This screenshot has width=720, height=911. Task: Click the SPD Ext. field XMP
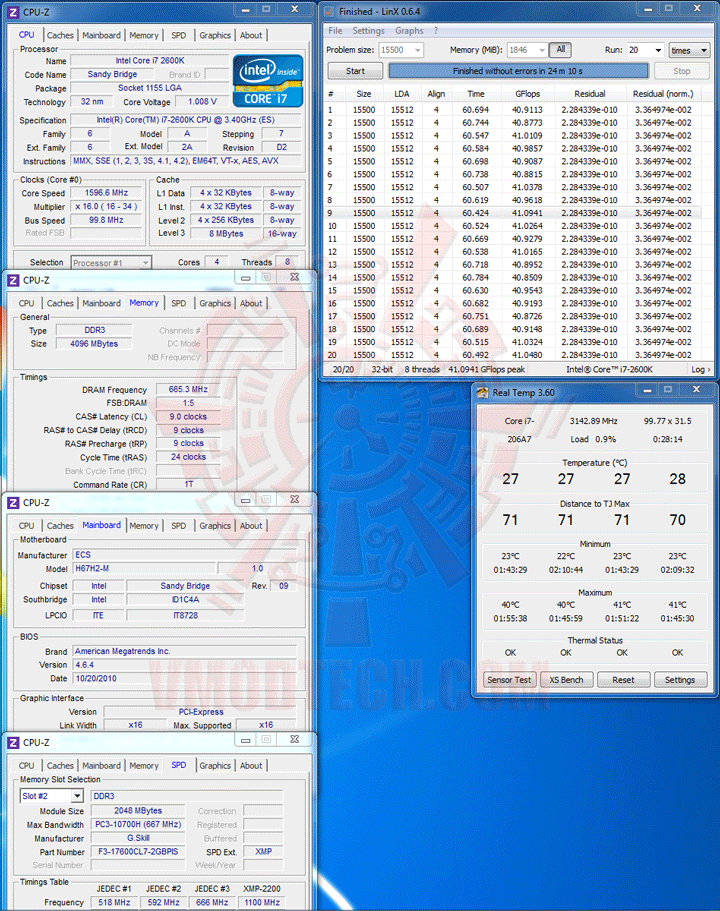click(263, 851)
